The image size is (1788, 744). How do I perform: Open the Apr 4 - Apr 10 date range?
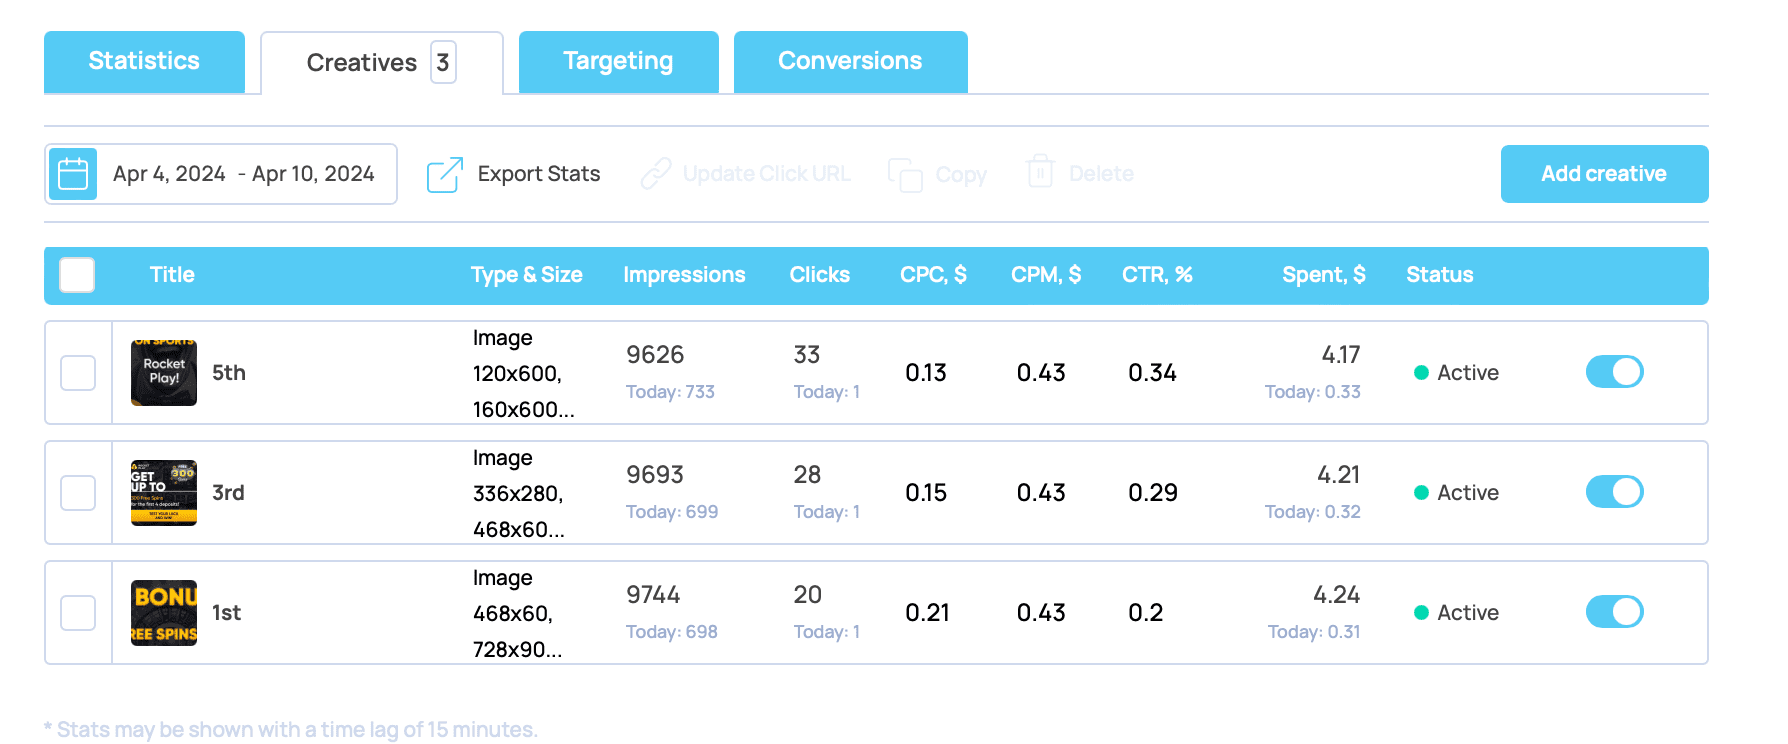pyautogui.click(x=244, y=174)
